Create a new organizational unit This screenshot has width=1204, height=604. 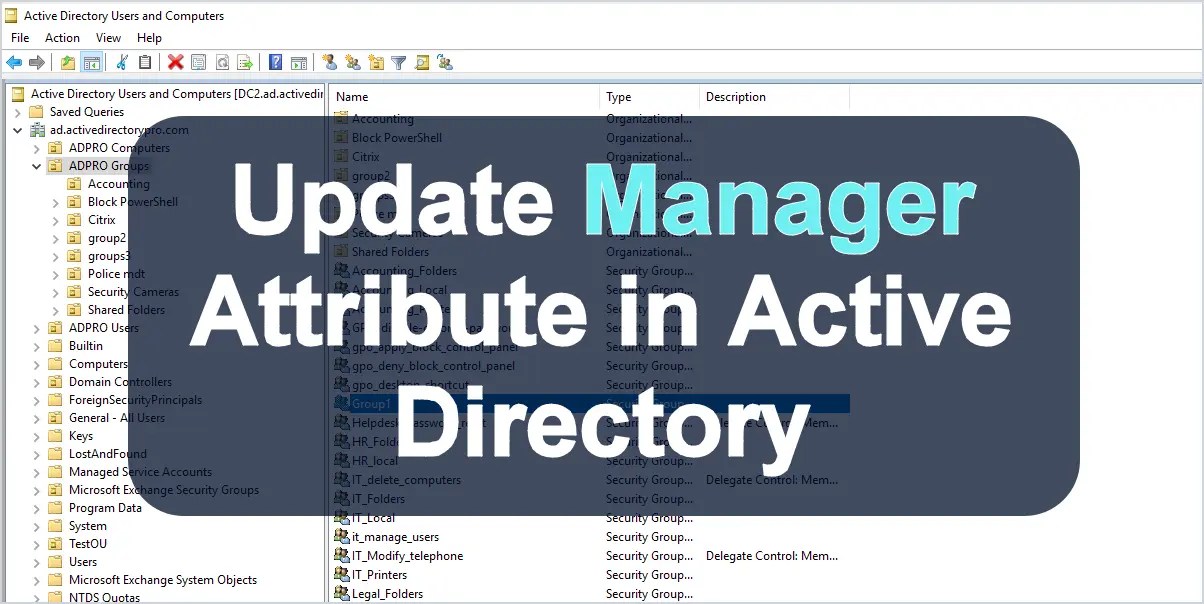click(375, 62)
